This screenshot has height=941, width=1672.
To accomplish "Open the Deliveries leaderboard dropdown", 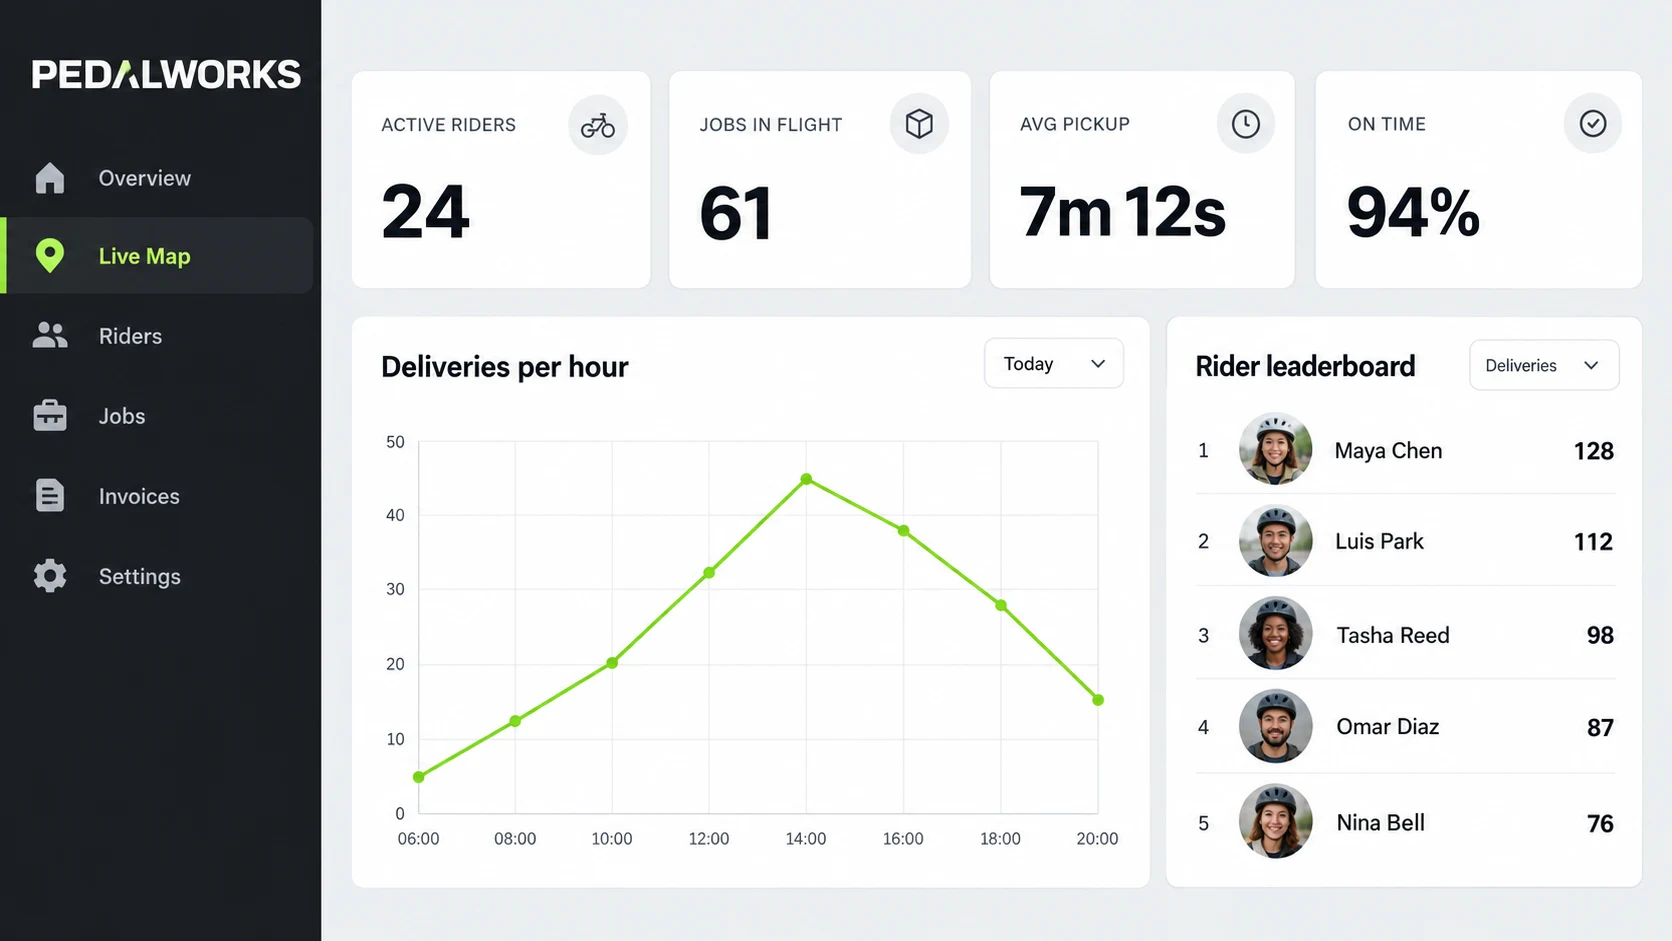I will coord(1544,365).
